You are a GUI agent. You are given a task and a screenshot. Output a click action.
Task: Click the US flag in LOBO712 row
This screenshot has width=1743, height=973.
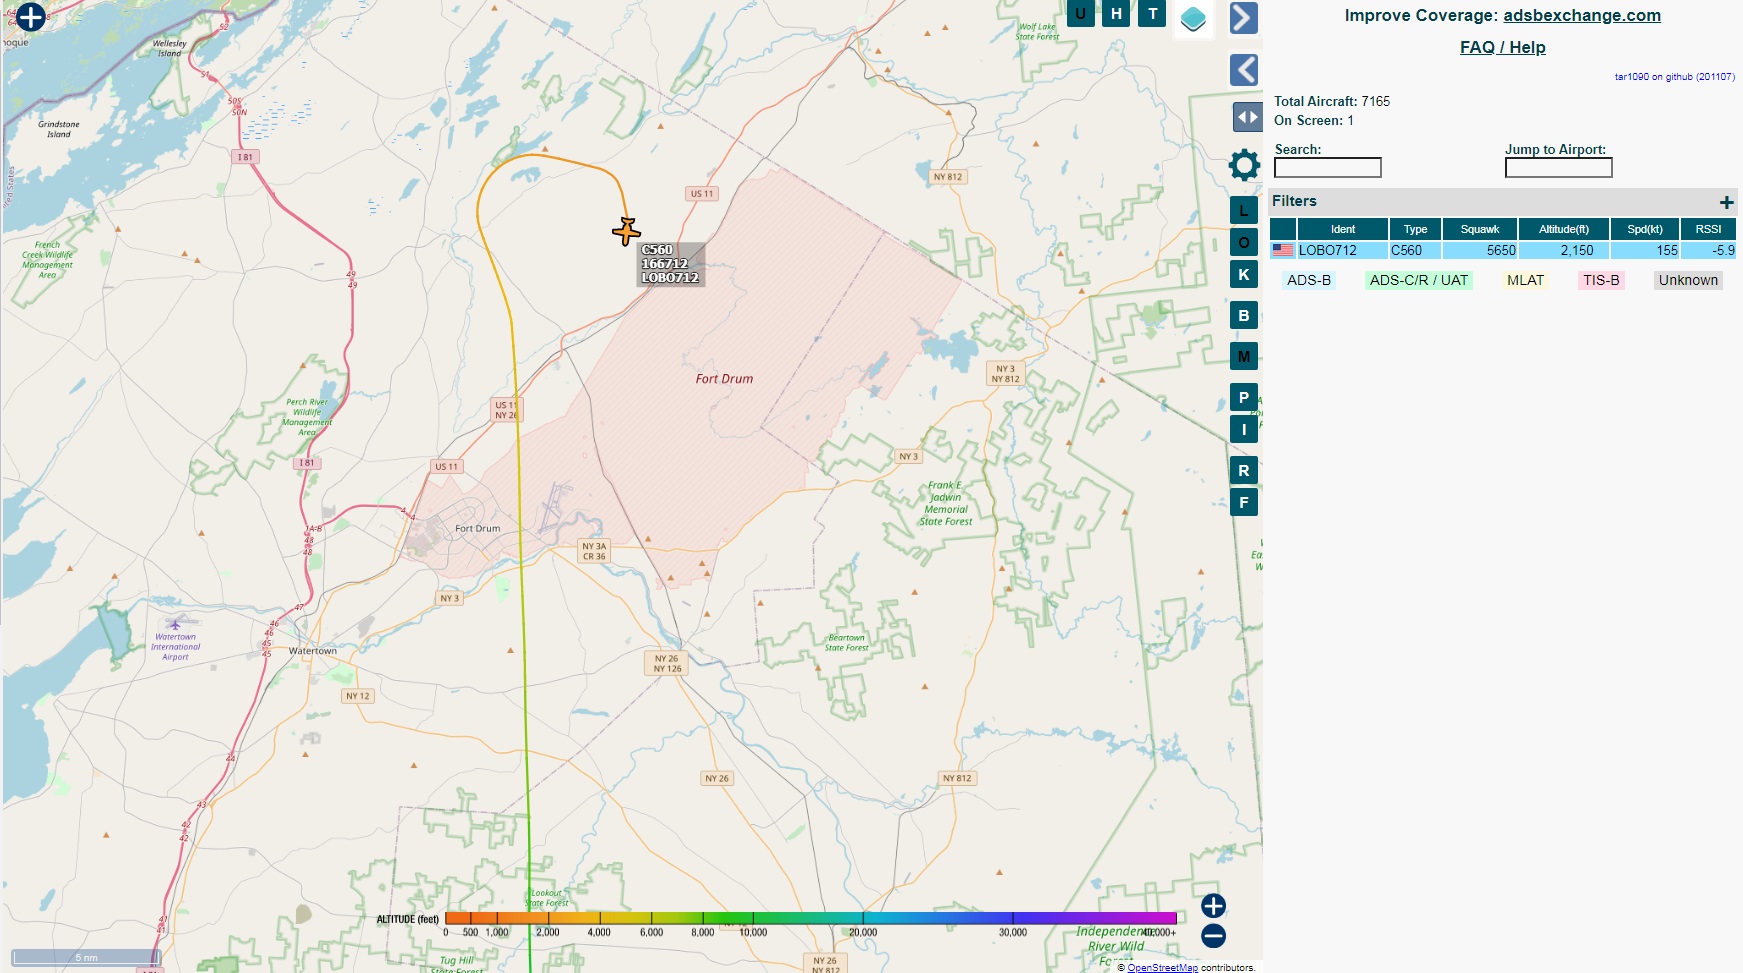[1283, 250]
